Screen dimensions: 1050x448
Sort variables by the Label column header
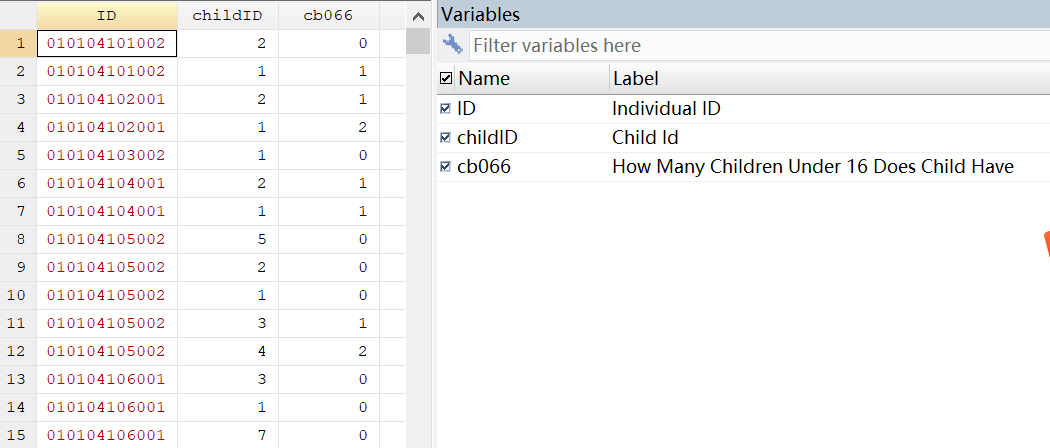click(820, 79)
